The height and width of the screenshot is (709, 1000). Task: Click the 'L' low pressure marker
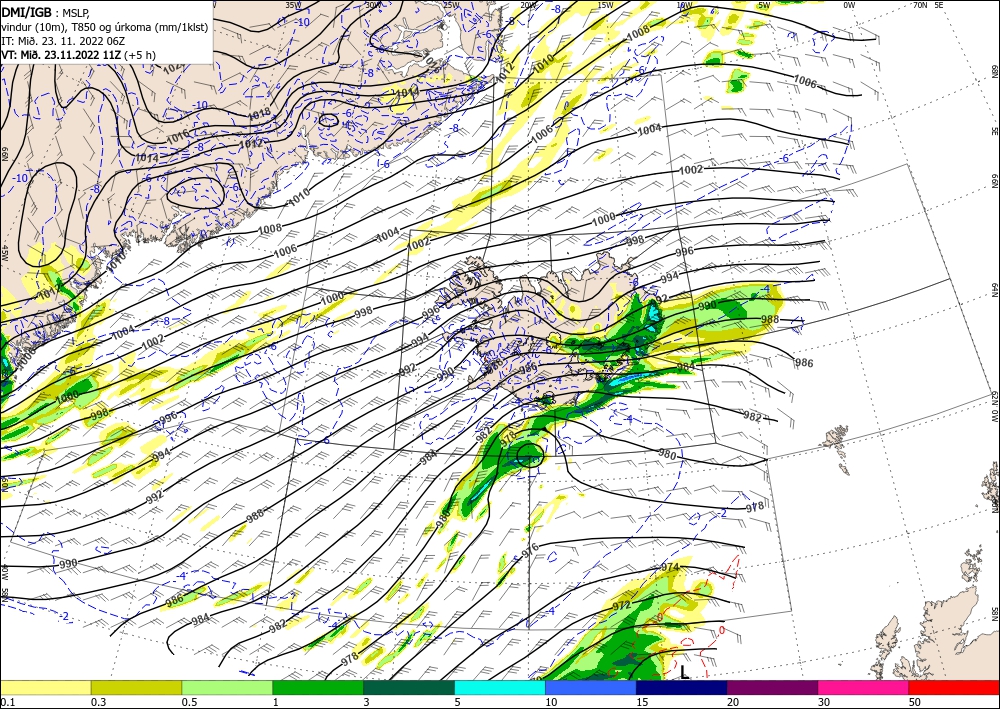pos(684,672)
